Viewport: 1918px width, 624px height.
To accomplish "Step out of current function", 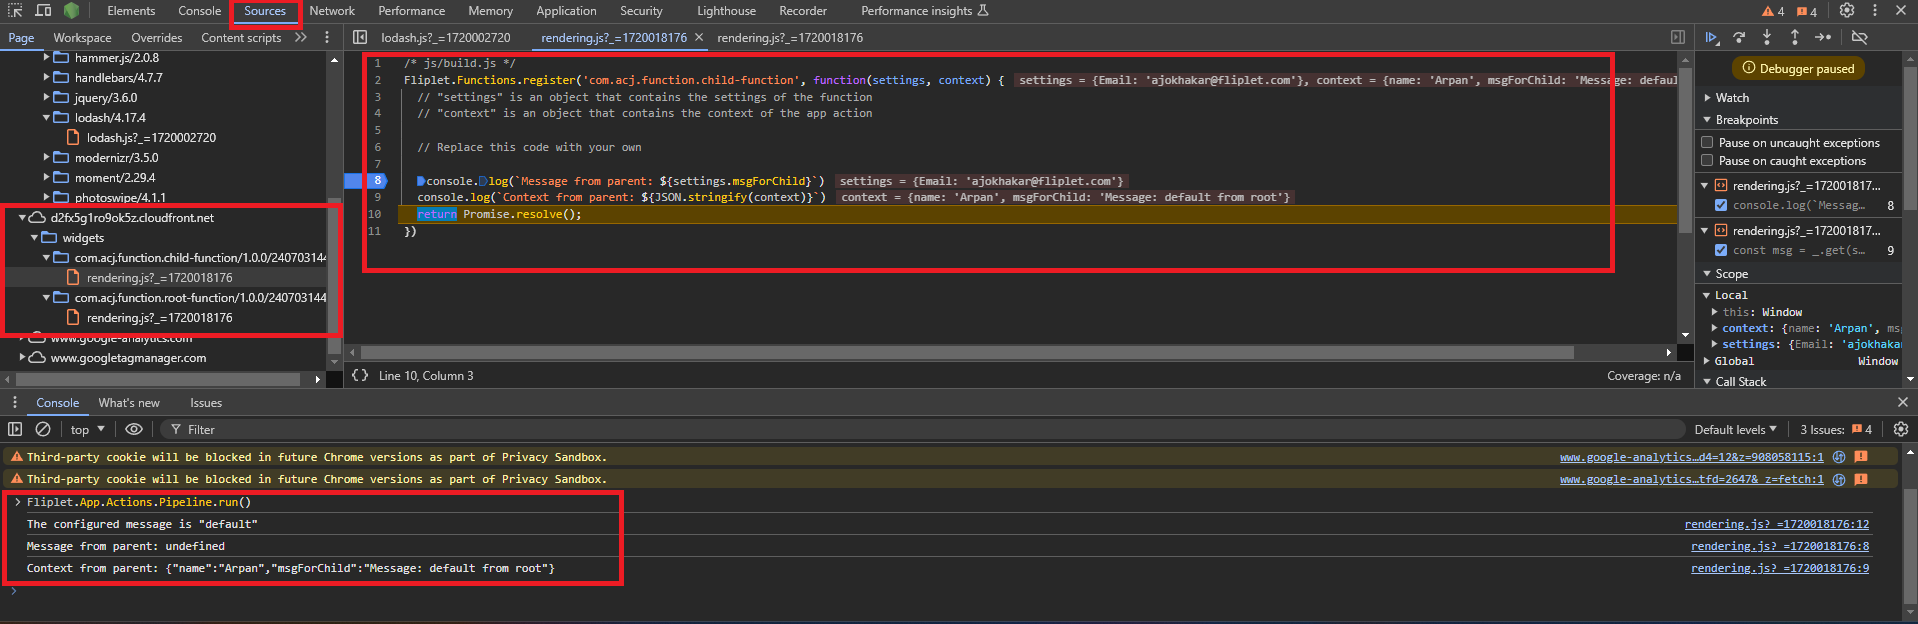I will click(x=1795, y=38).
